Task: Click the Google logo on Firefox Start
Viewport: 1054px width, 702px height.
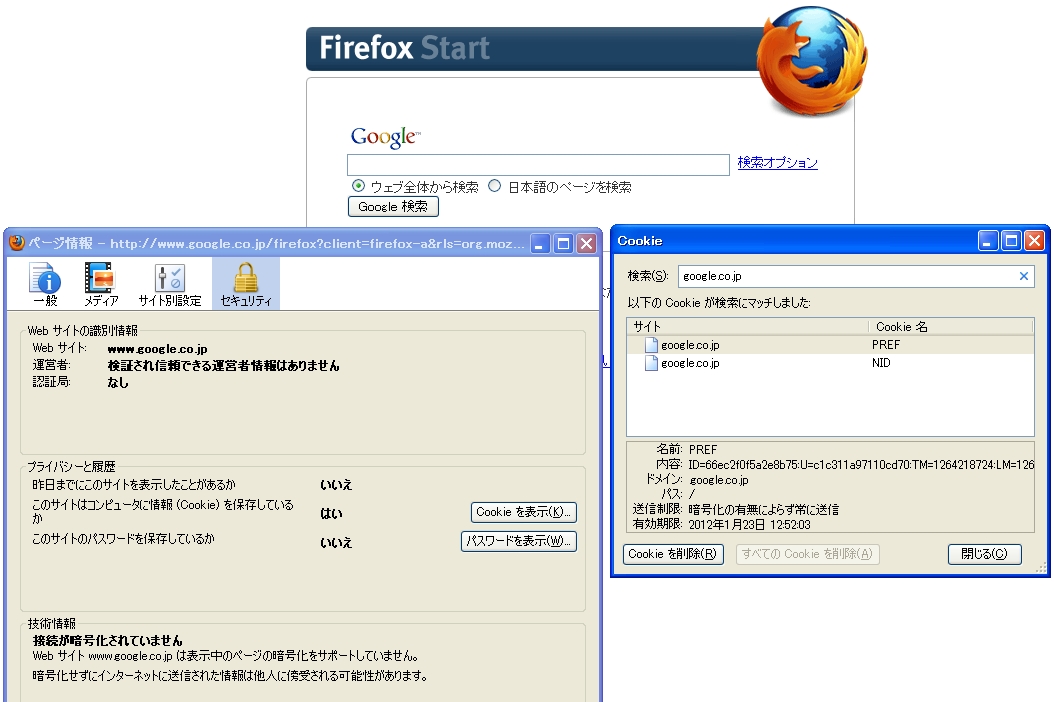Action: (385, 136)
